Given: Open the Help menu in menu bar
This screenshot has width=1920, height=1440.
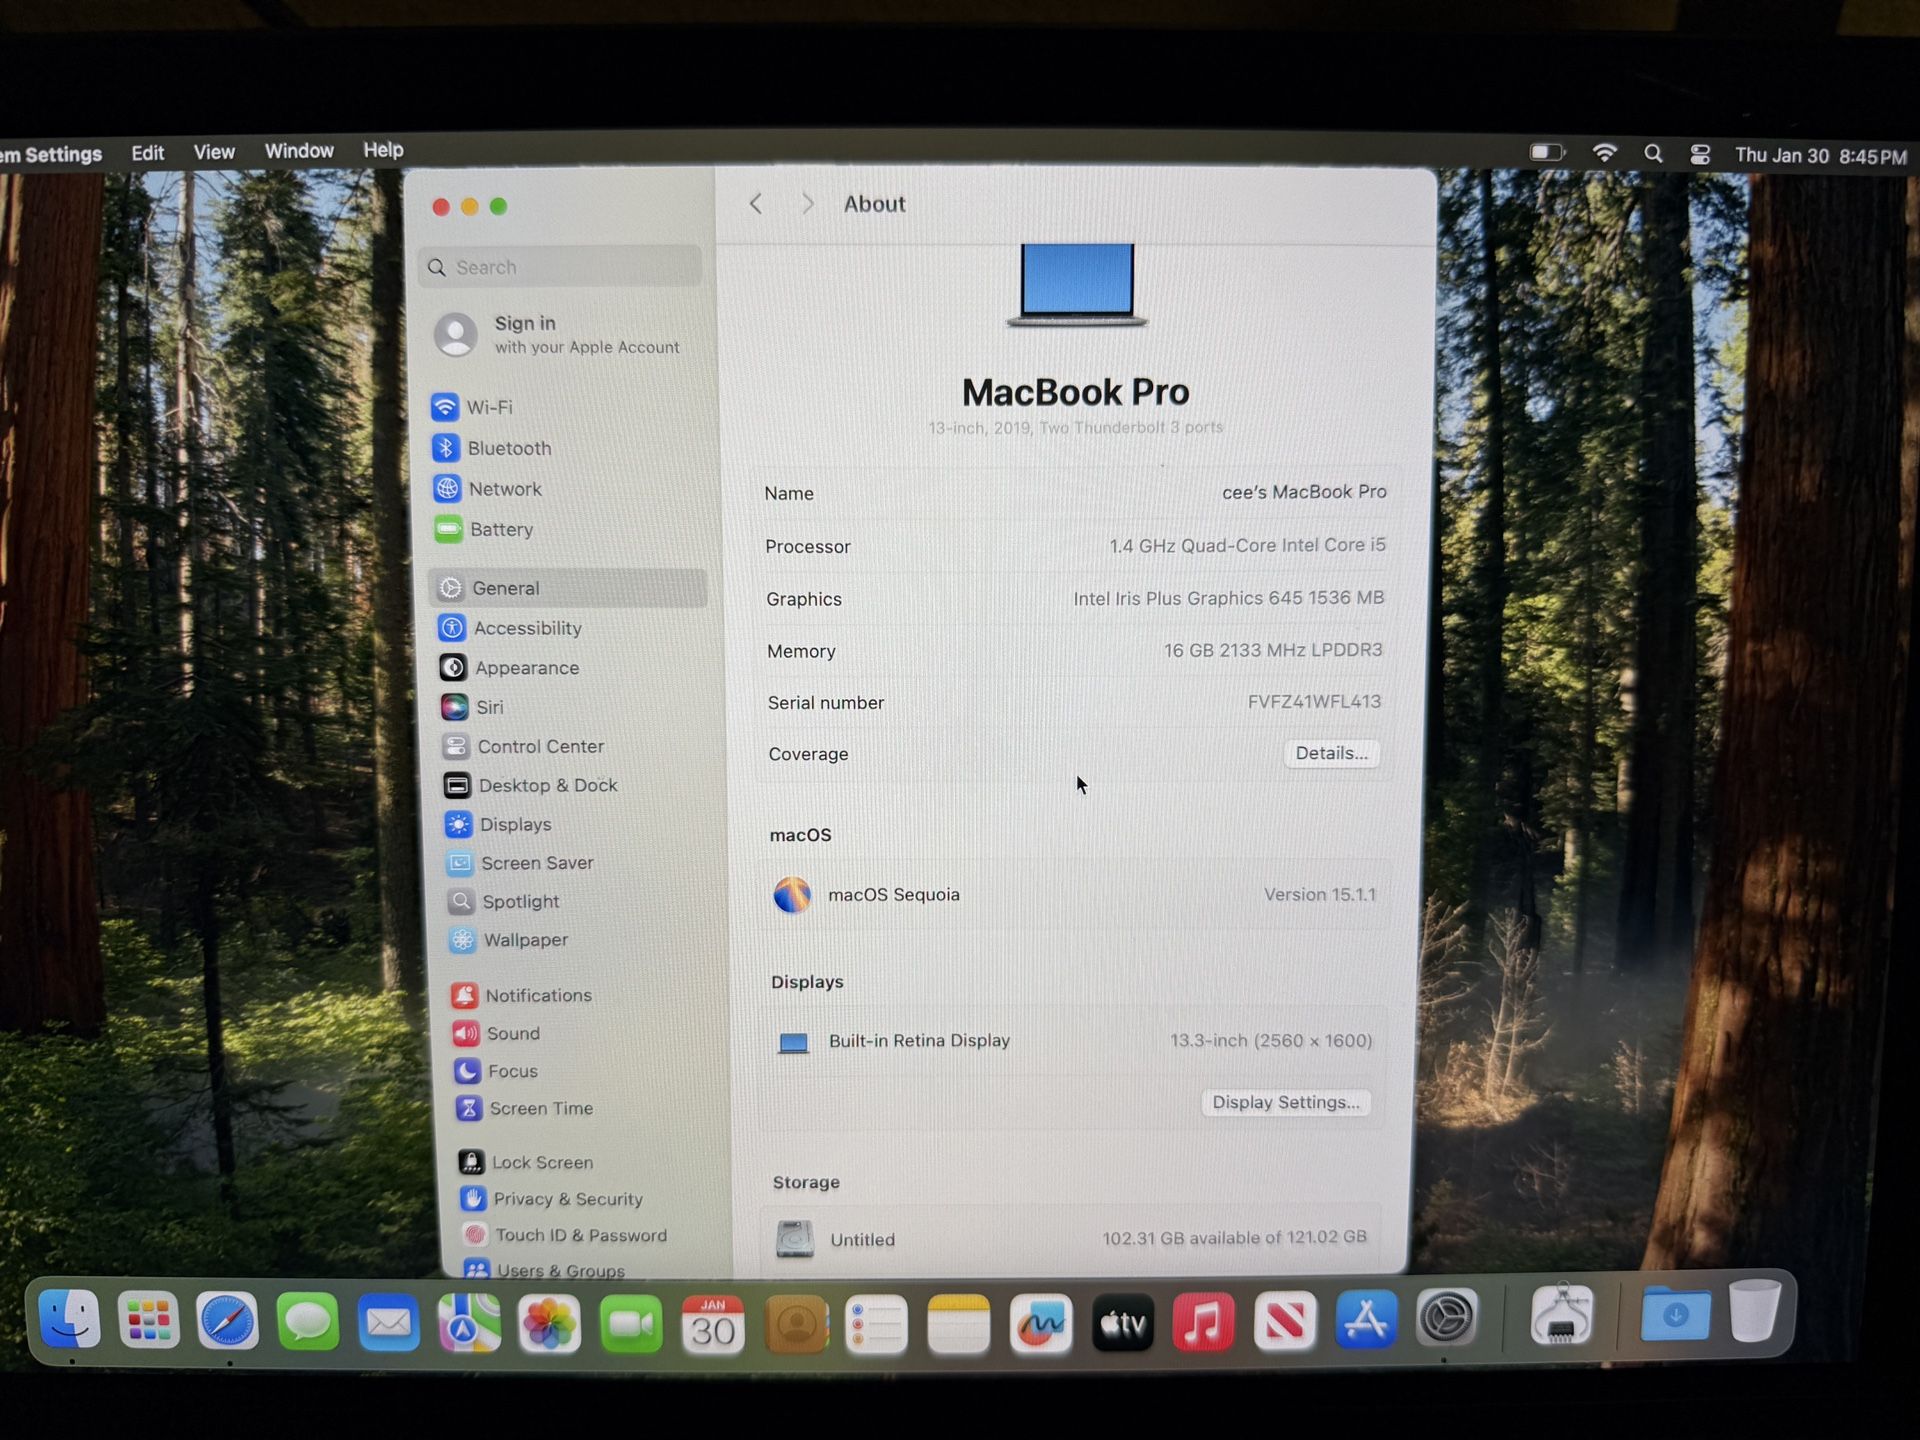Looking at the screenshot, I should pyautogui.click(x=383, y=151).
